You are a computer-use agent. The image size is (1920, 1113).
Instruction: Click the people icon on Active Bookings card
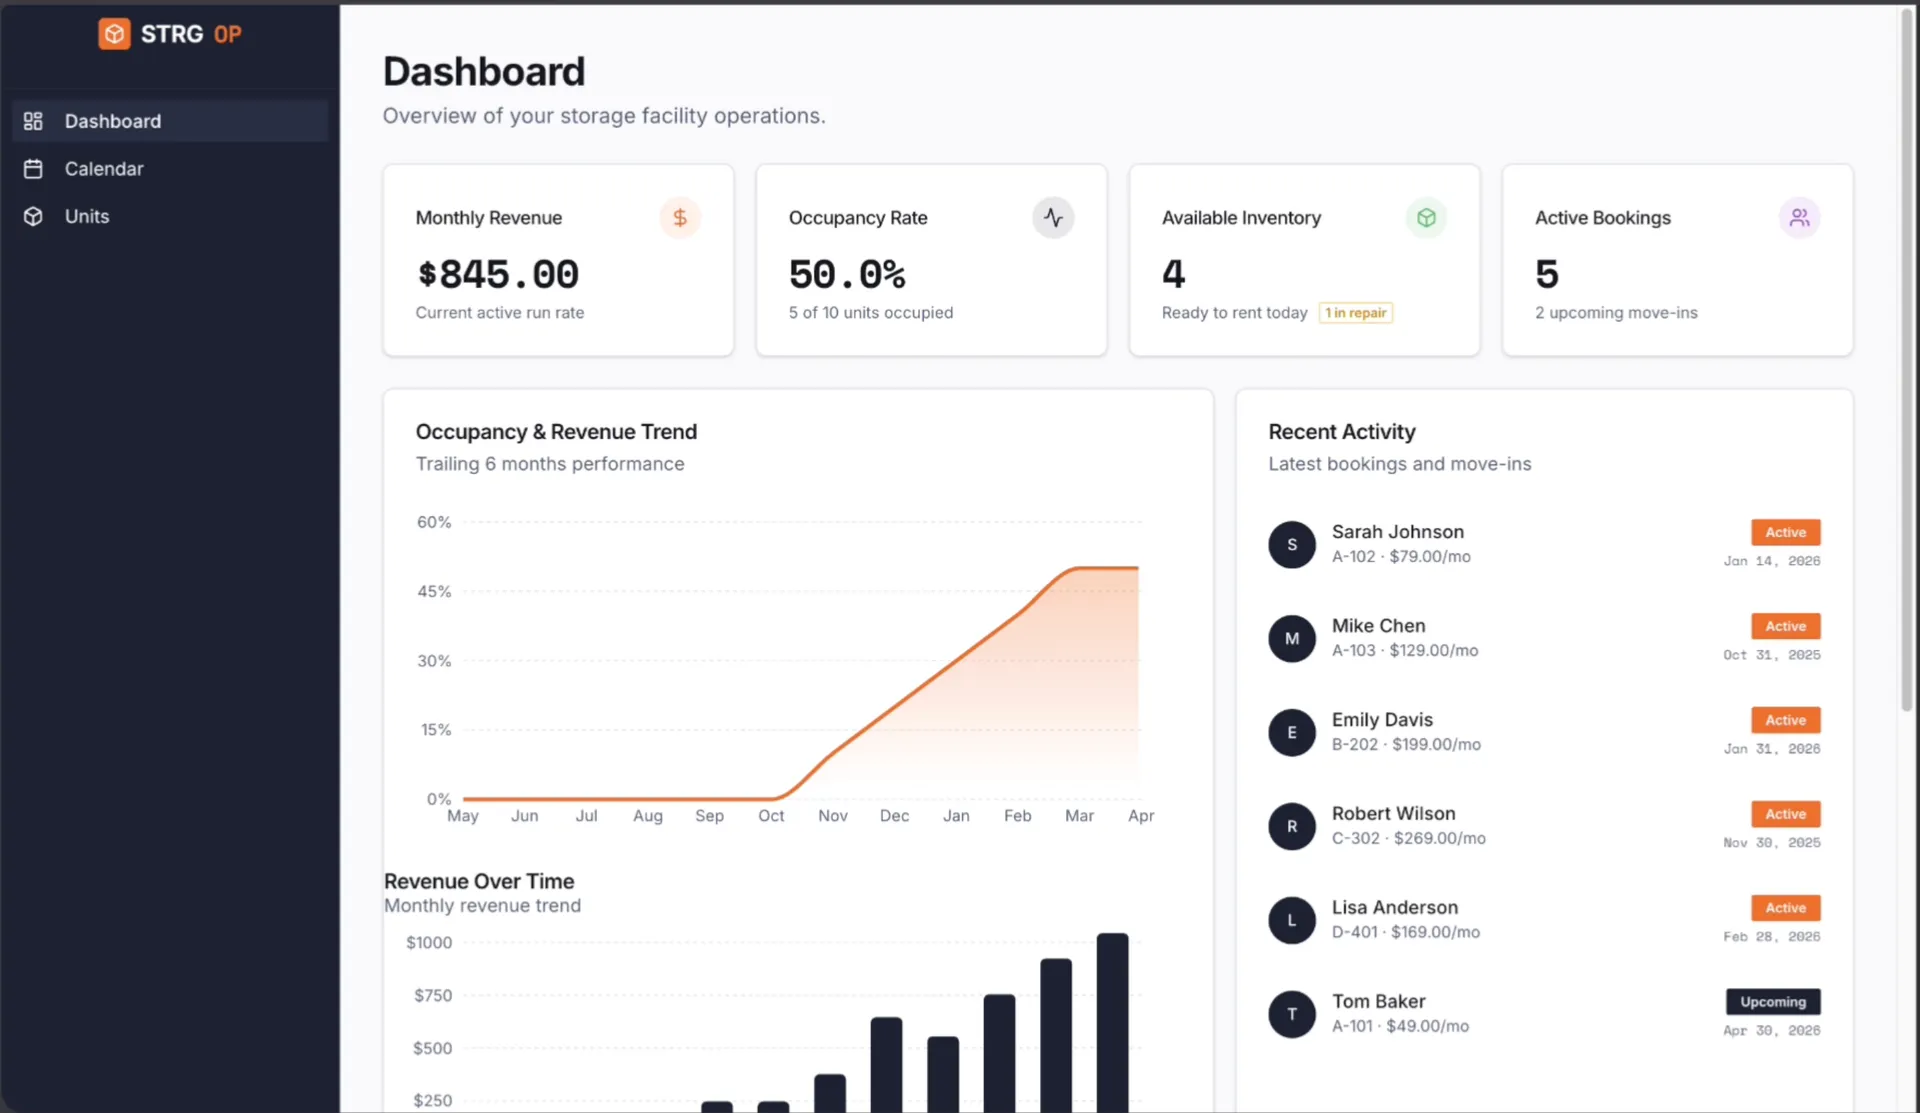coord(1800,217)
